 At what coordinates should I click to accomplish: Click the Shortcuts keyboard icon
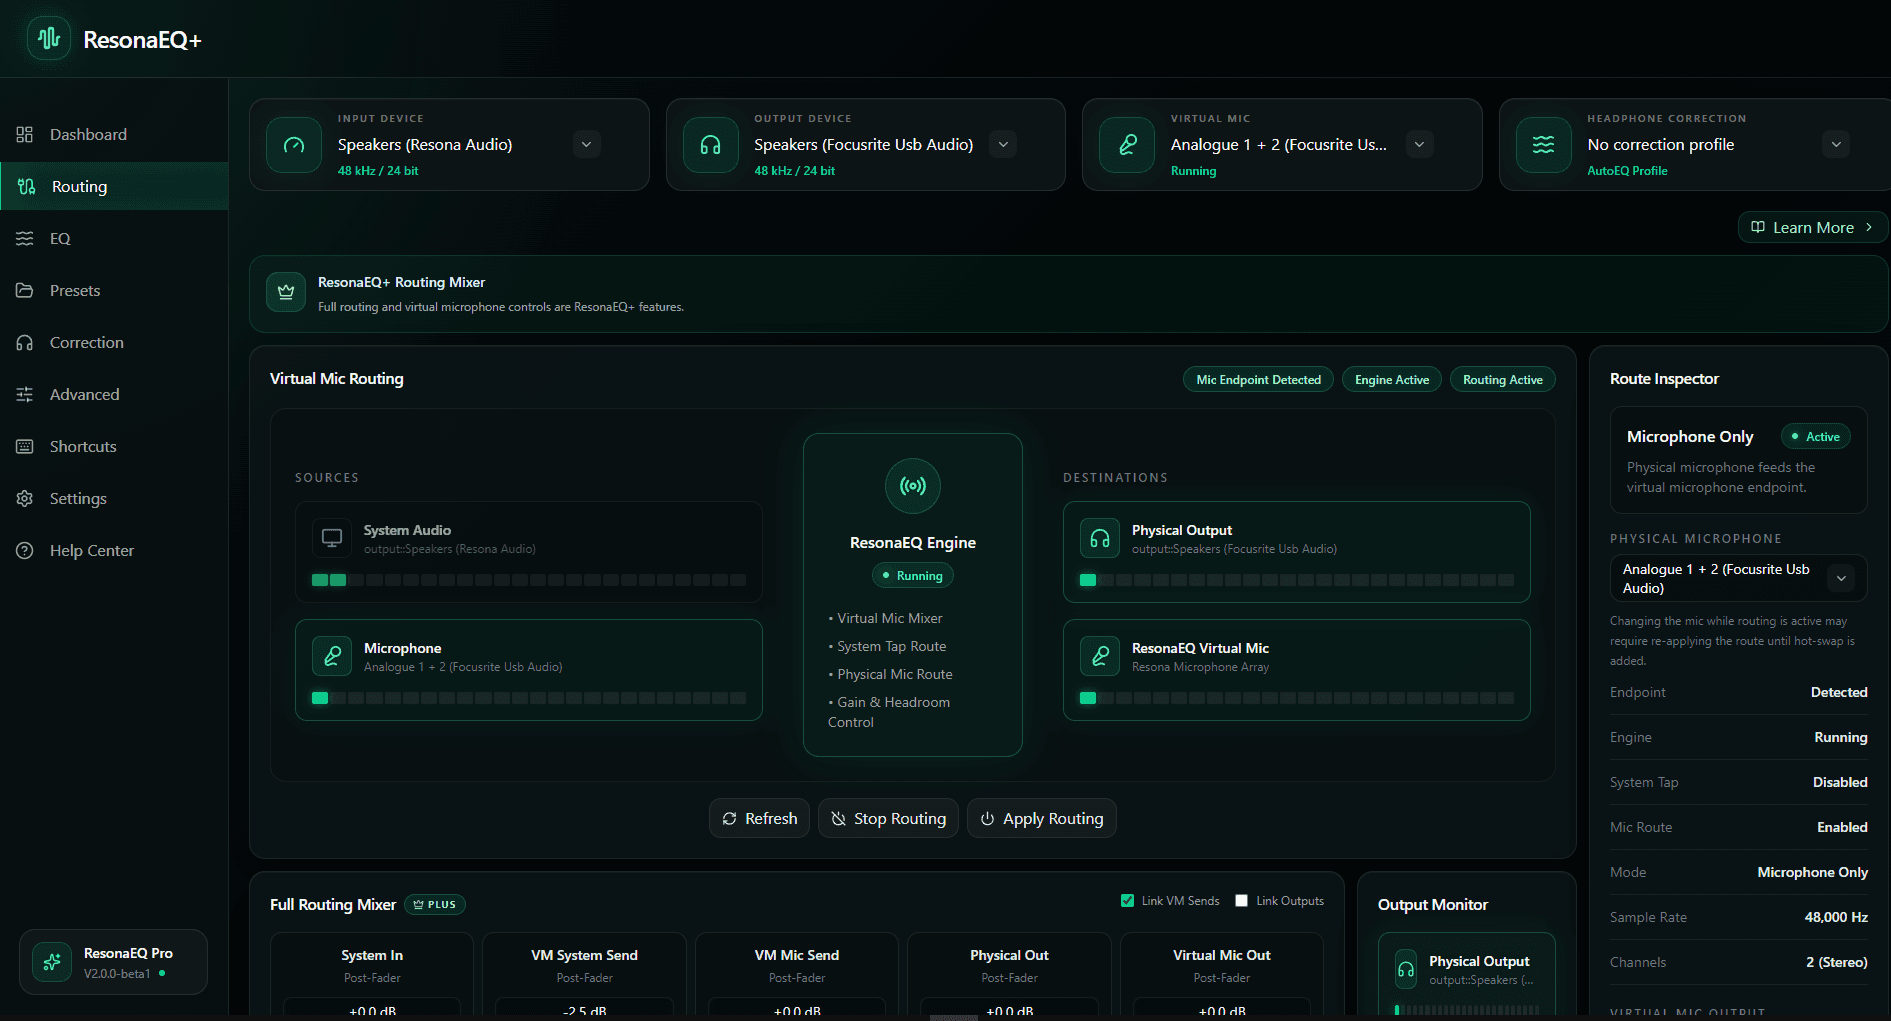point(25,446)
